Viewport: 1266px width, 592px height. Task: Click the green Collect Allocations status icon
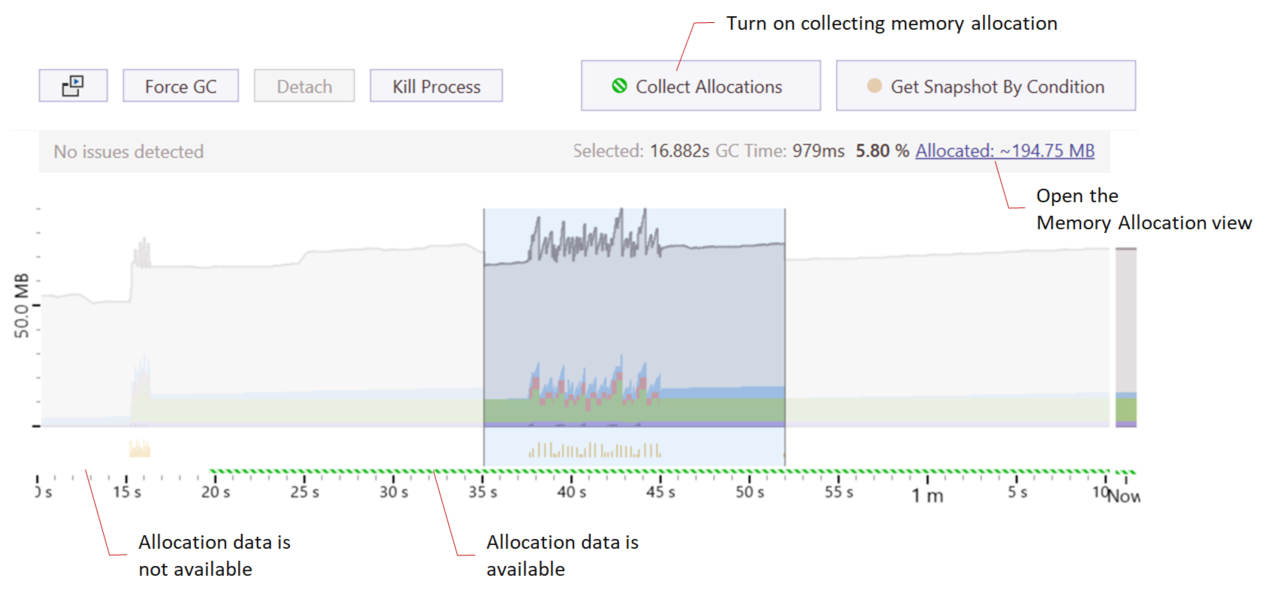coord(620,86)
